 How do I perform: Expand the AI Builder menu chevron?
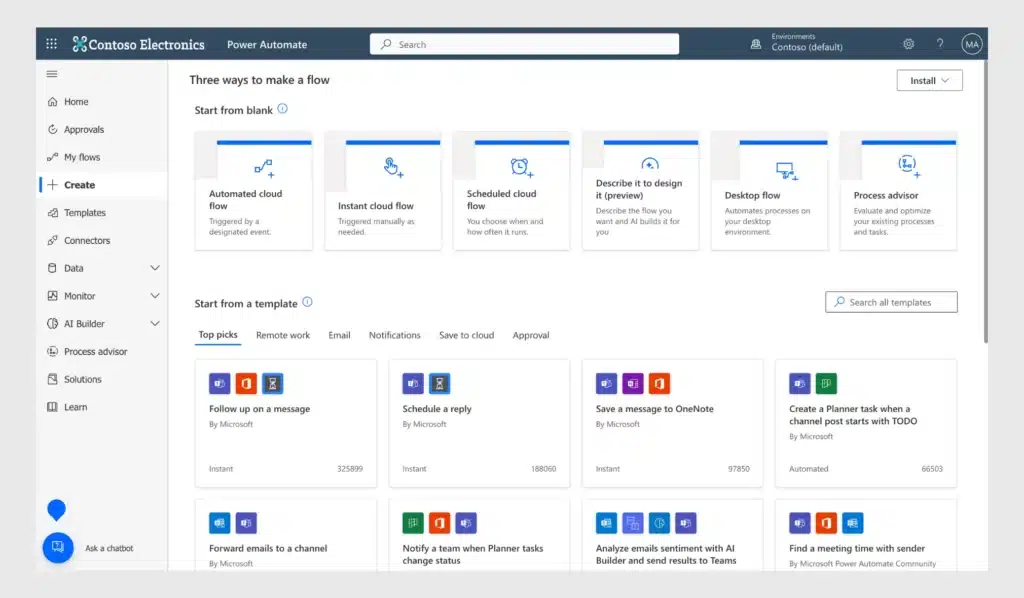155,324
